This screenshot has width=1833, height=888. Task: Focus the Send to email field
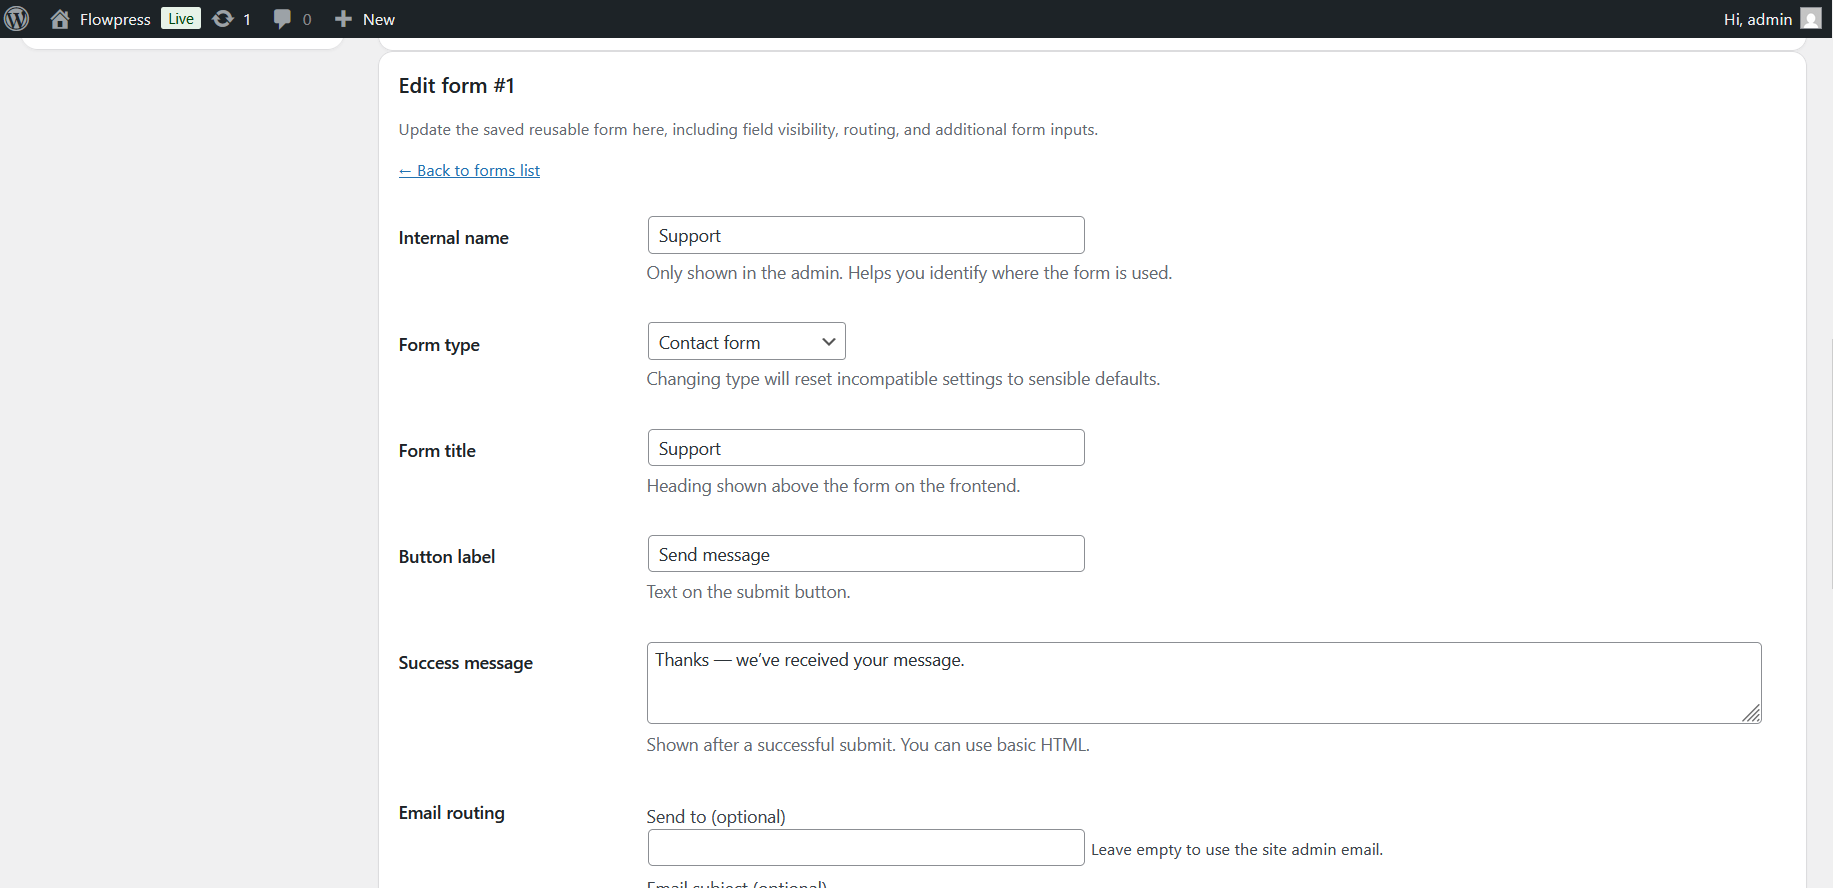tap(866, 848)
